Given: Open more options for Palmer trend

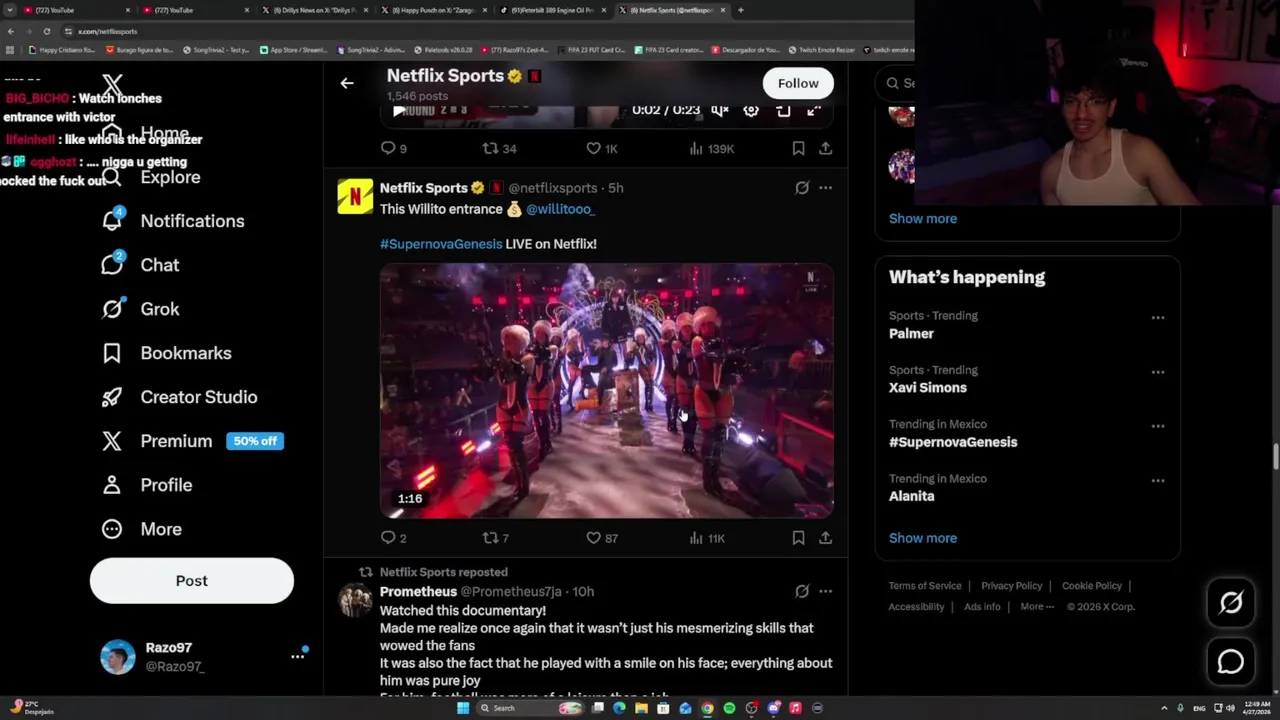Looking at the screenshot, I should pos(1158,318).
